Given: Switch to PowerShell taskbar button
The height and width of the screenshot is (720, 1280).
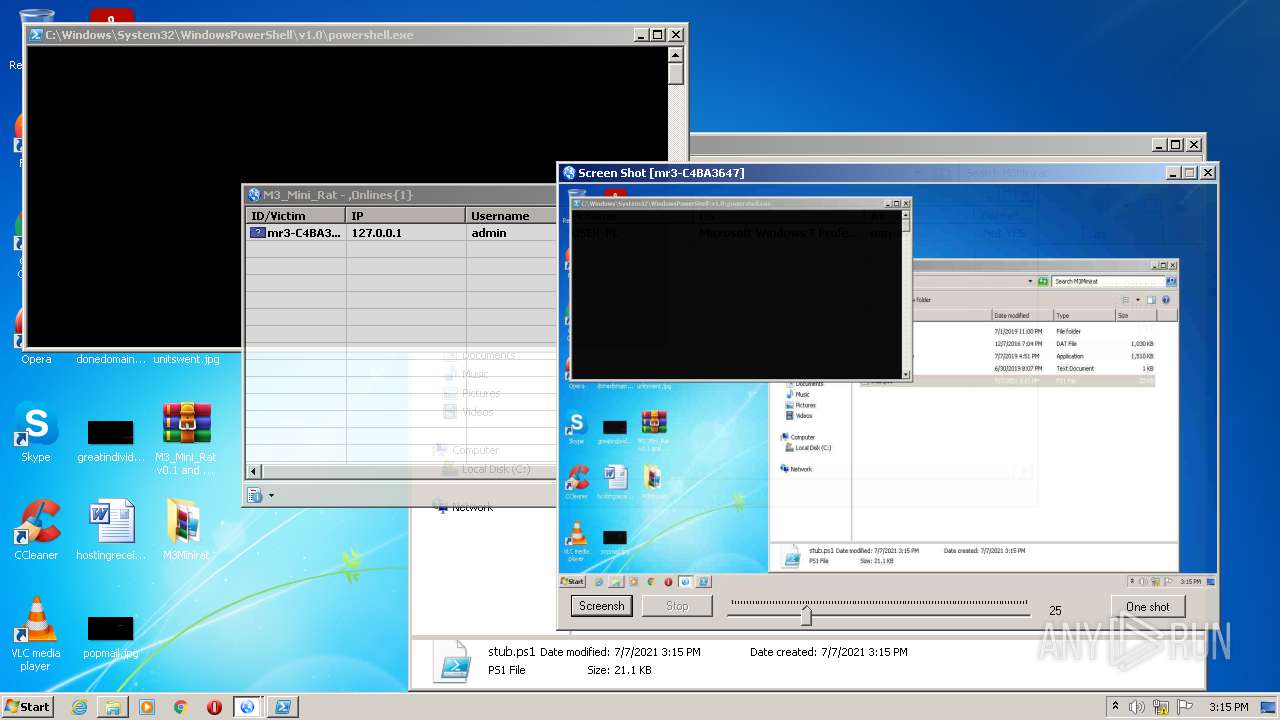Looking at the screenshot, I should pos(283,707).
